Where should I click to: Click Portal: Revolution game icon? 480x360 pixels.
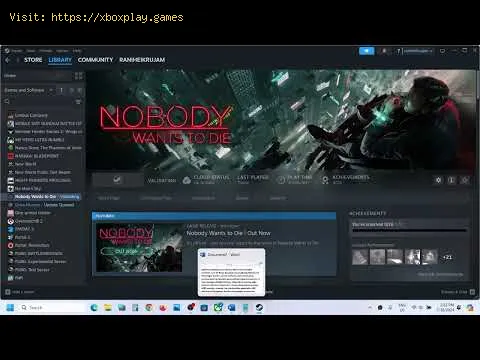point(11,245)
